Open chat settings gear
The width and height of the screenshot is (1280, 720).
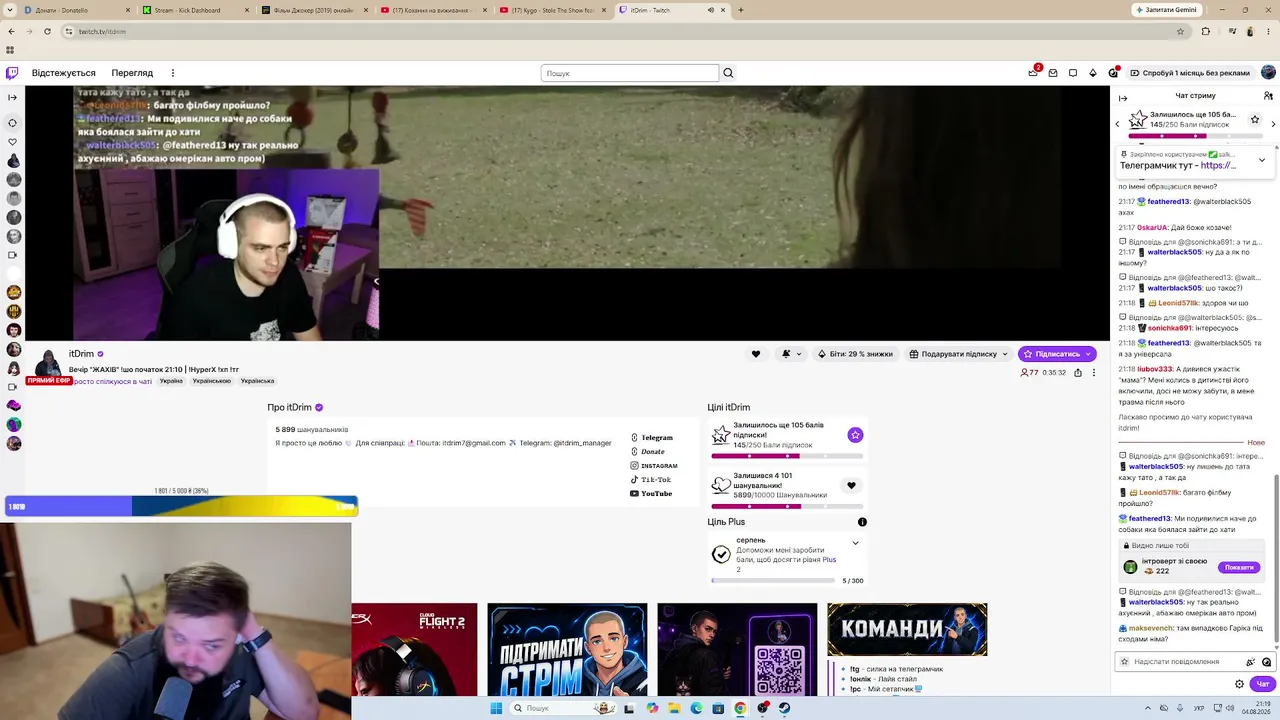pyautogui.click(x=1239, y=684)
